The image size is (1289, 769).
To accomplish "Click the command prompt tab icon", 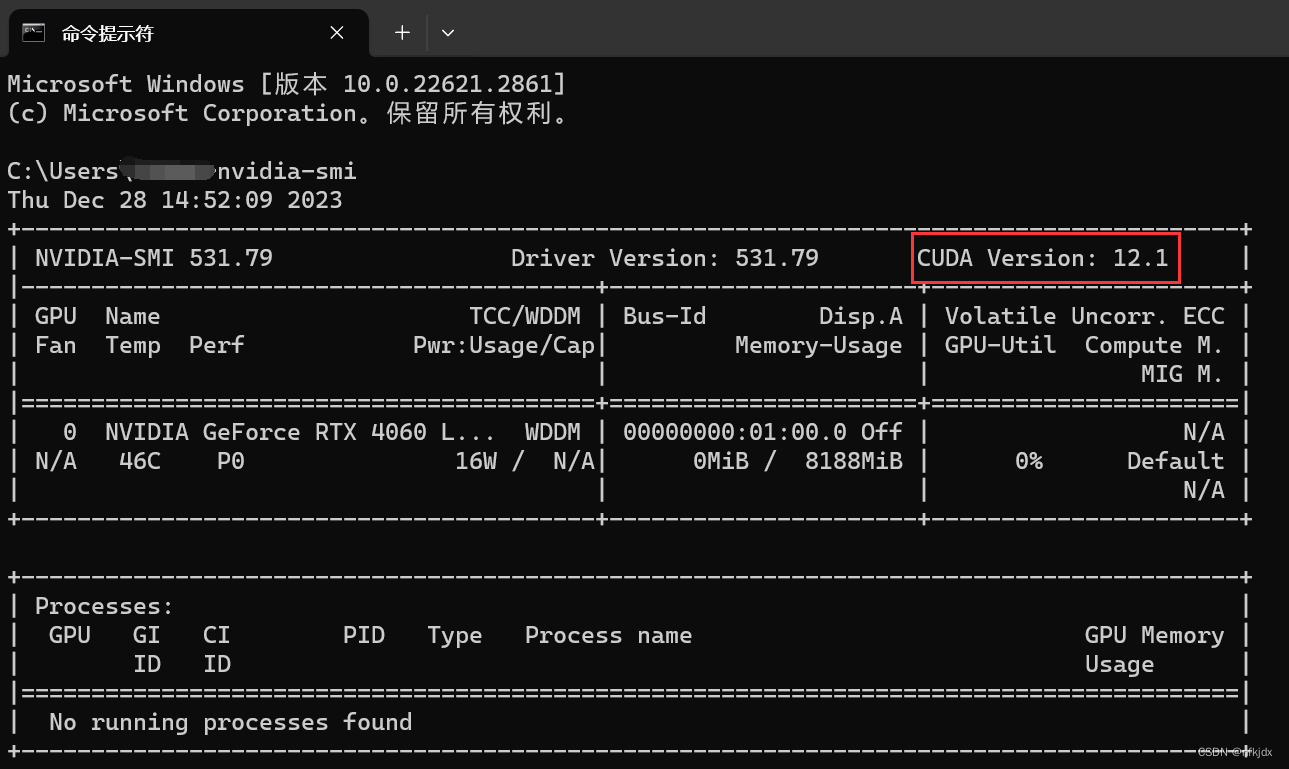I will click(x=35, y=33).
